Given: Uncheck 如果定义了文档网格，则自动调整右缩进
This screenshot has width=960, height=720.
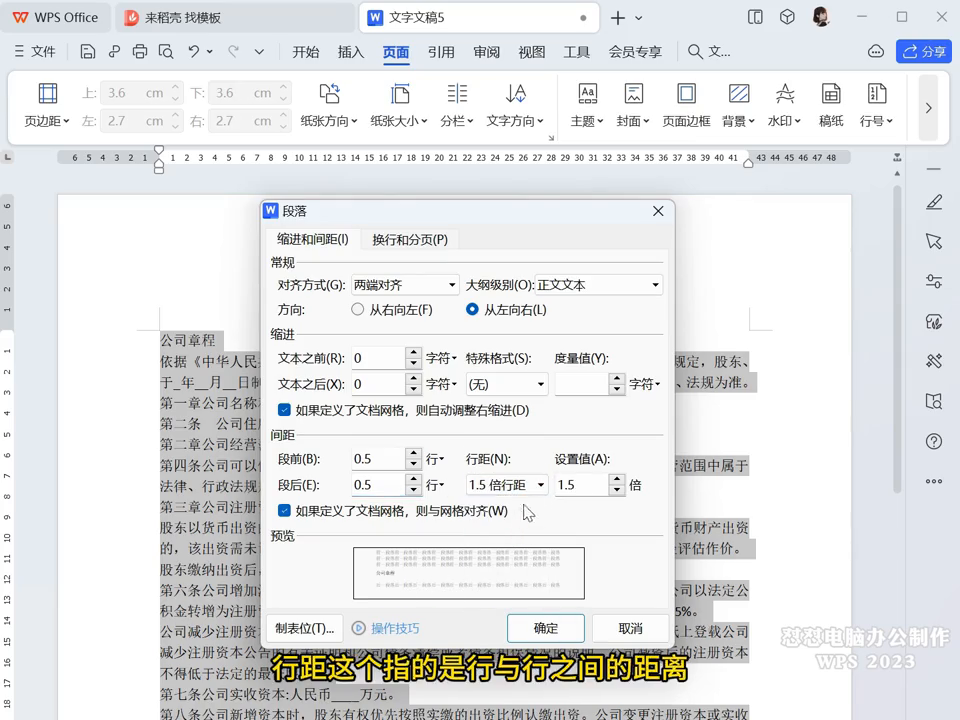Looking at the screenshot, I should tap(285, 411).
